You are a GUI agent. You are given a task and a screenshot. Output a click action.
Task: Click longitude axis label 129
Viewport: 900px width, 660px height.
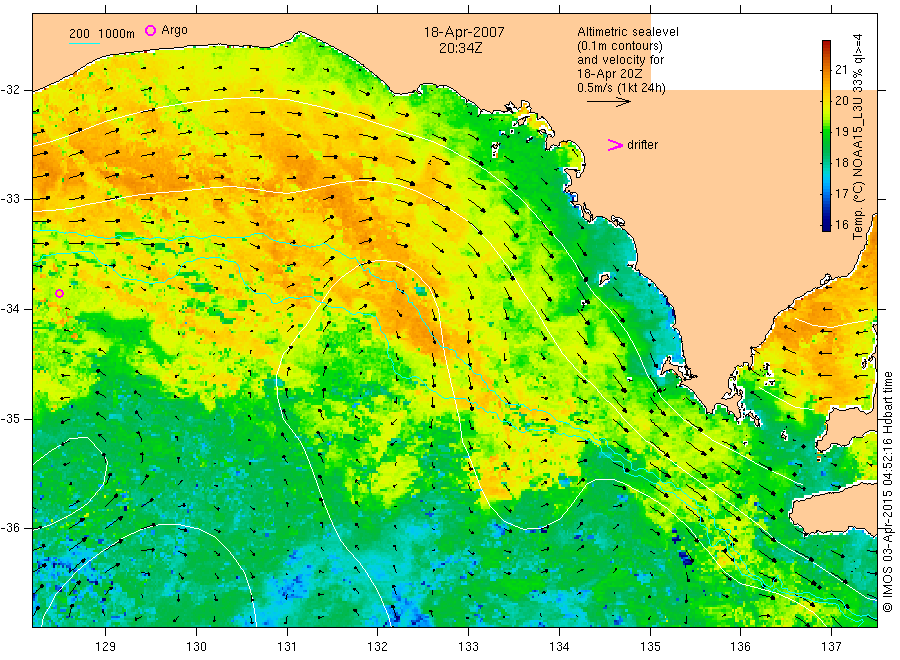[106, 646]
